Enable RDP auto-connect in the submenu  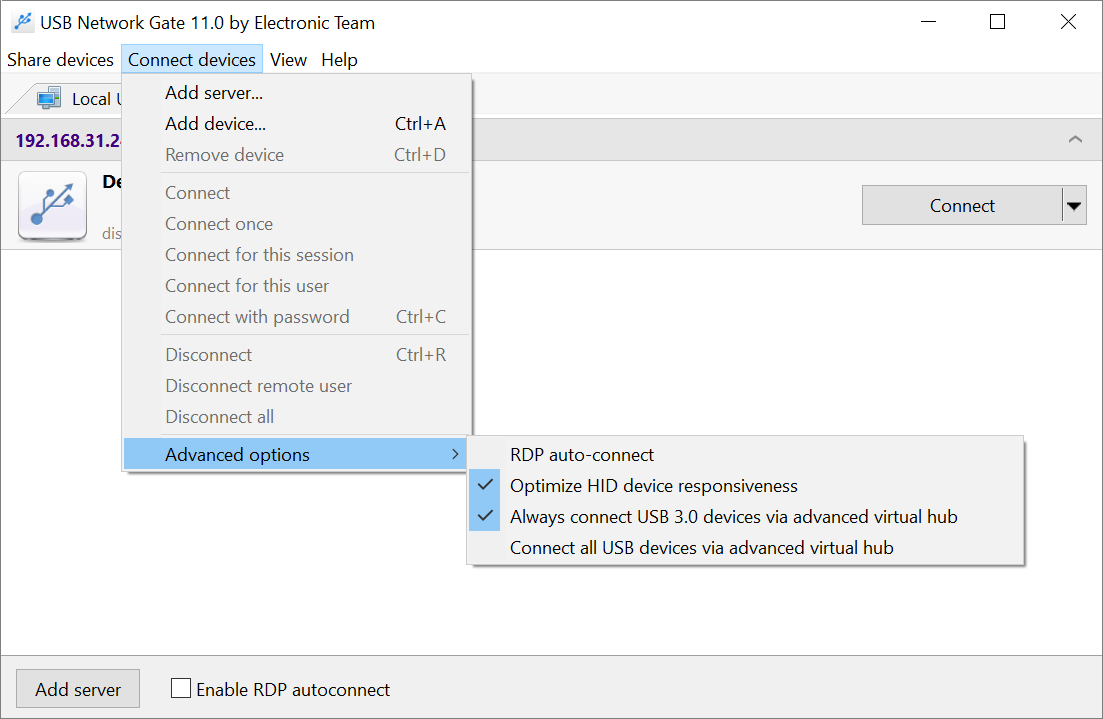pos(745,454)
